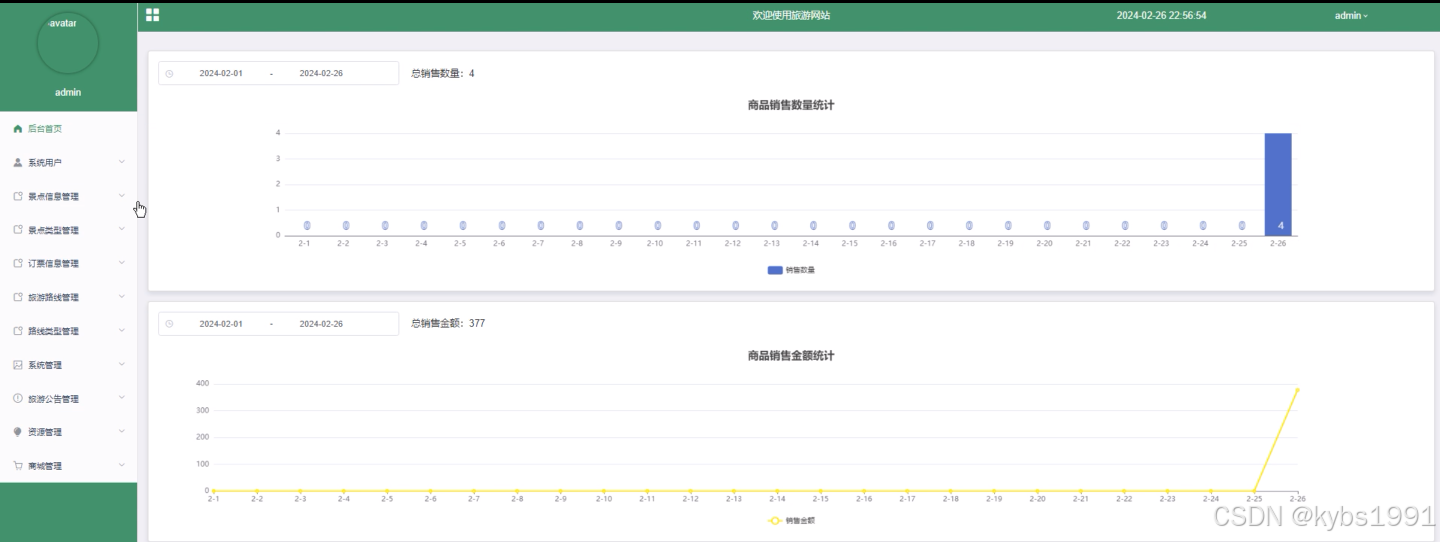The image size is (1440, 542).
Task: Click the info icon beside 旅游公告管理
Action: 18,398
